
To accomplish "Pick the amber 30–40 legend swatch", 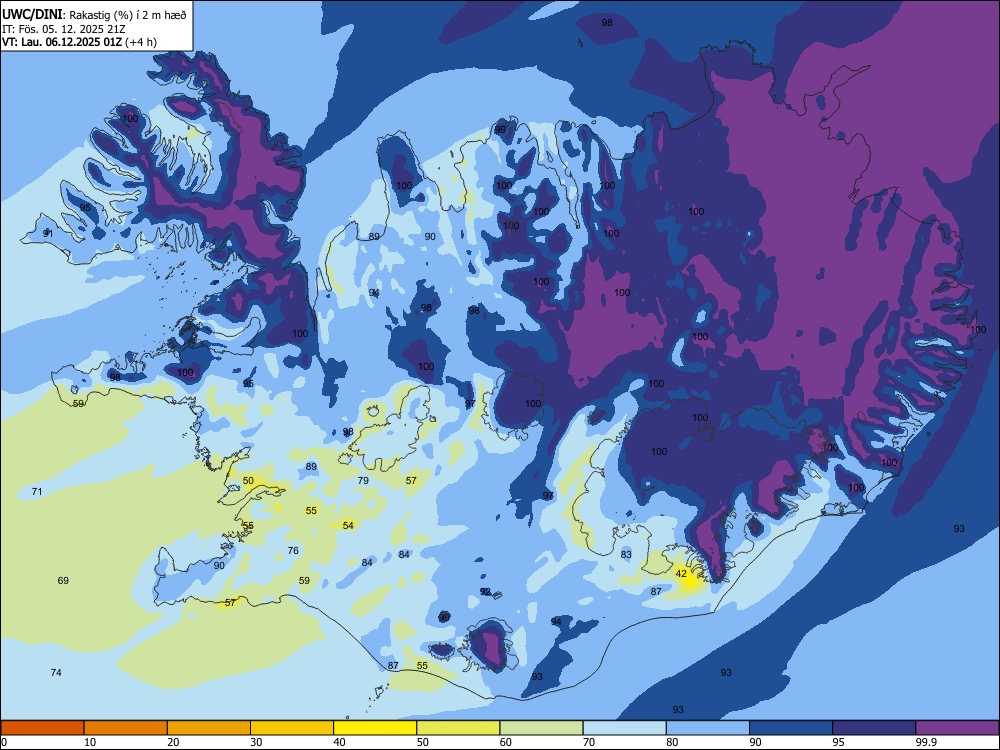I will tap(292, 728).
